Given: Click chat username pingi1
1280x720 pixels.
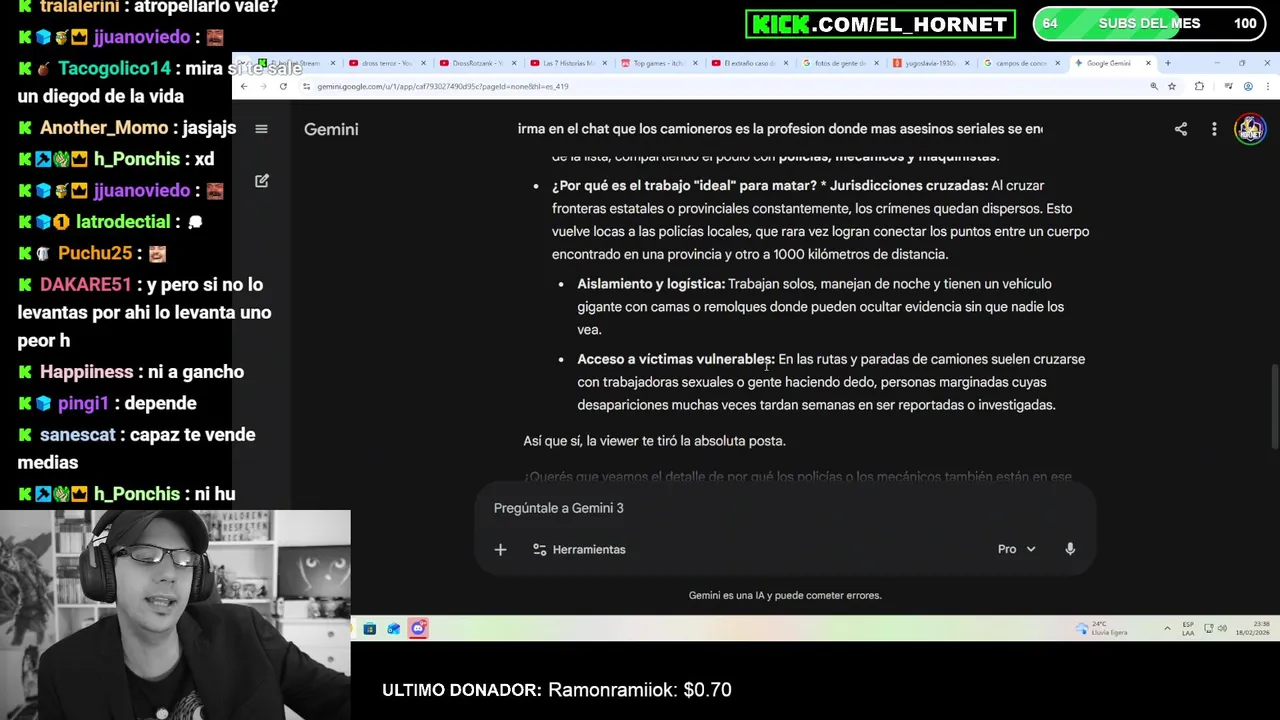Looking at the screenshot, I should tap(83, 403).
